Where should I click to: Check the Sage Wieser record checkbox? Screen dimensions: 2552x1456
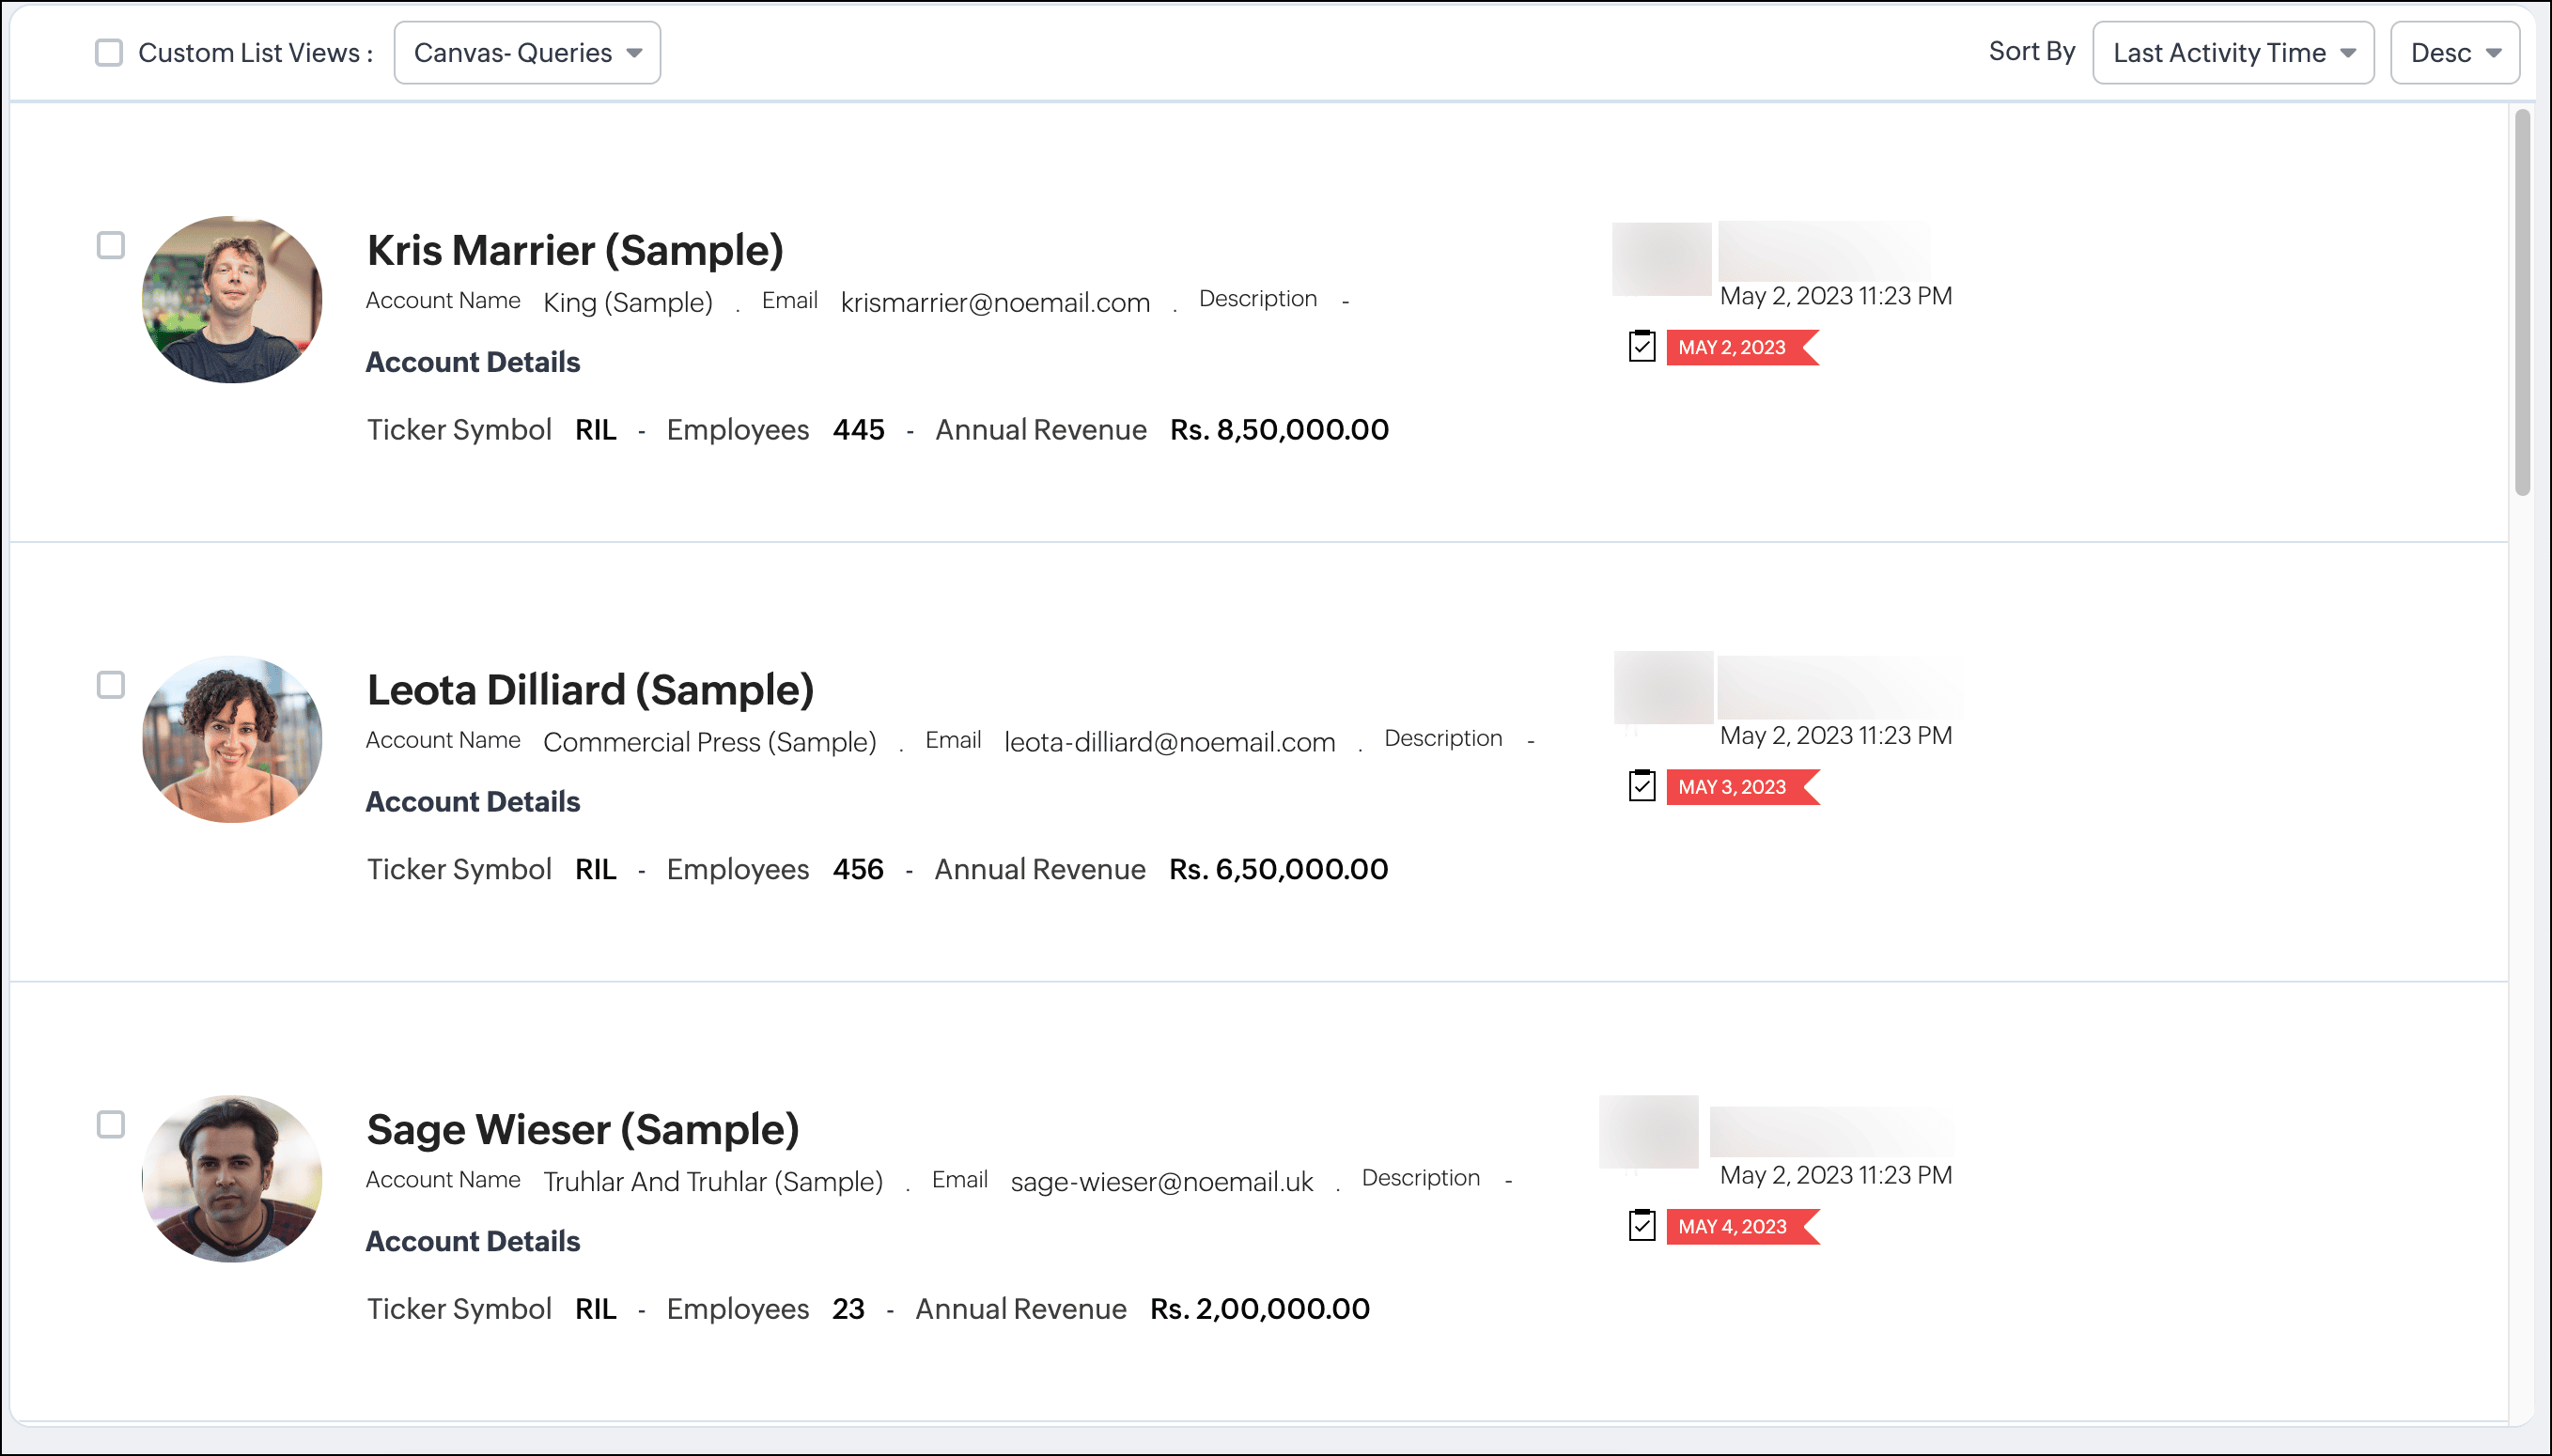pos(111,1124)
